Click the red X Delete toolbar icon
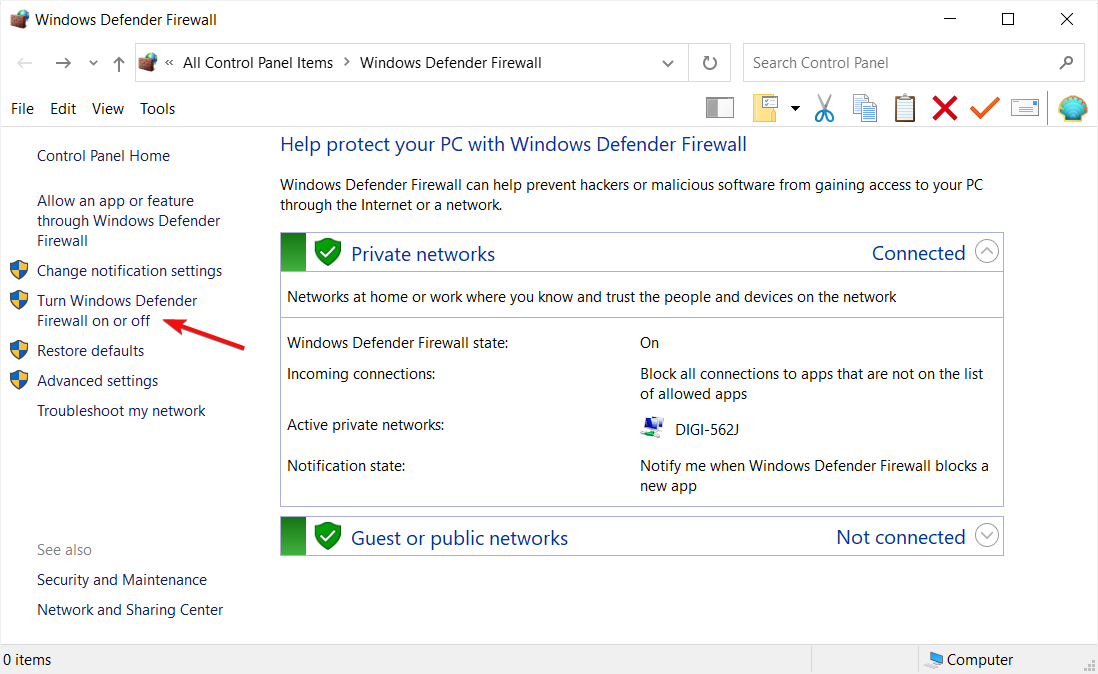This screenshot has width=1098, height=674. (945, 108)
